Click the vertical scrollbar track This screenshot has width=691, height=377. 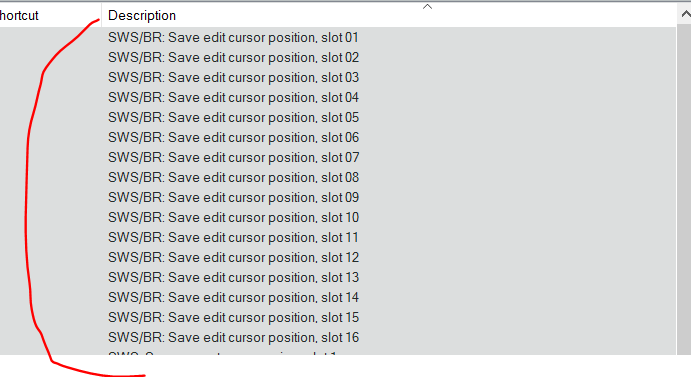click(684, 190)
